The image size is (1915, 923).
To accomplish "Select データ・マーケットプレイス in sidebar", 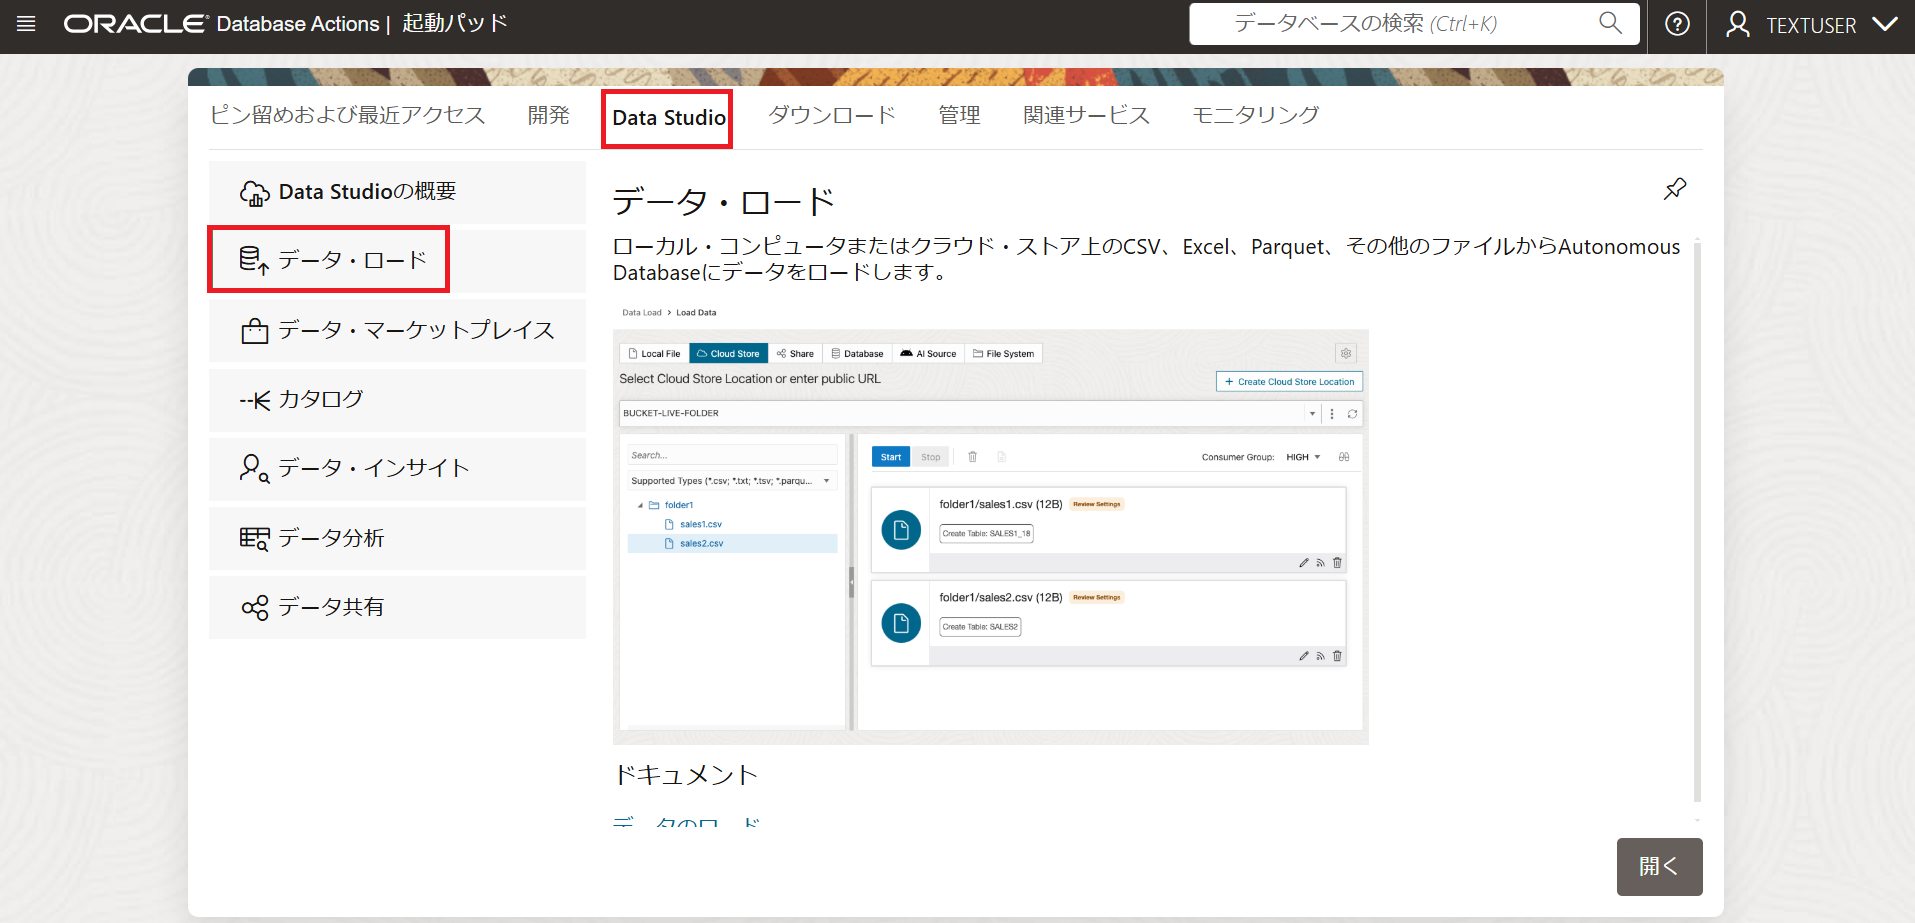I will (x=397, y=330).
